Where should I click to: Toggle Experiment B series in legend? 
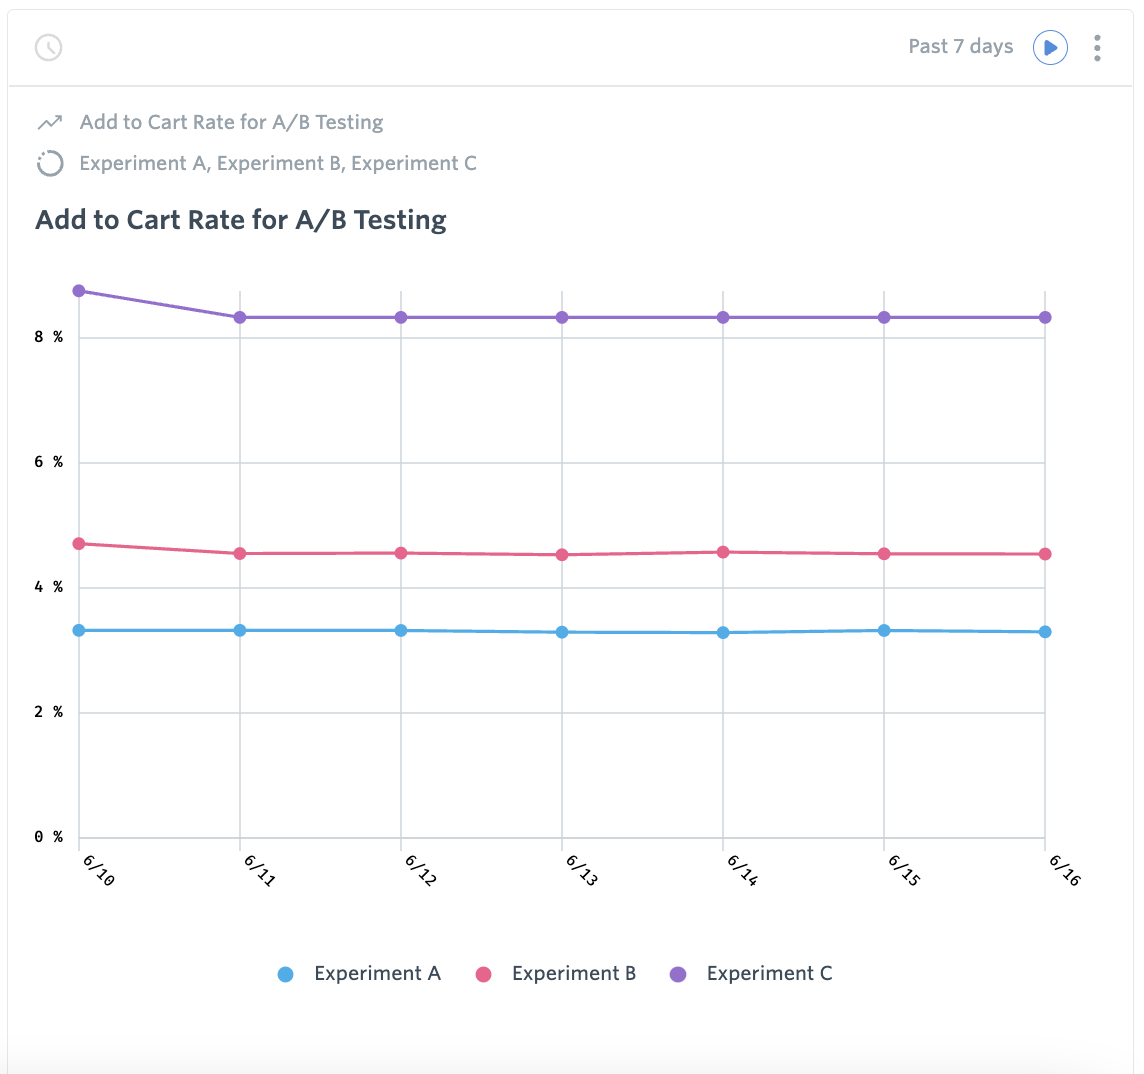(x=573, y=974)
